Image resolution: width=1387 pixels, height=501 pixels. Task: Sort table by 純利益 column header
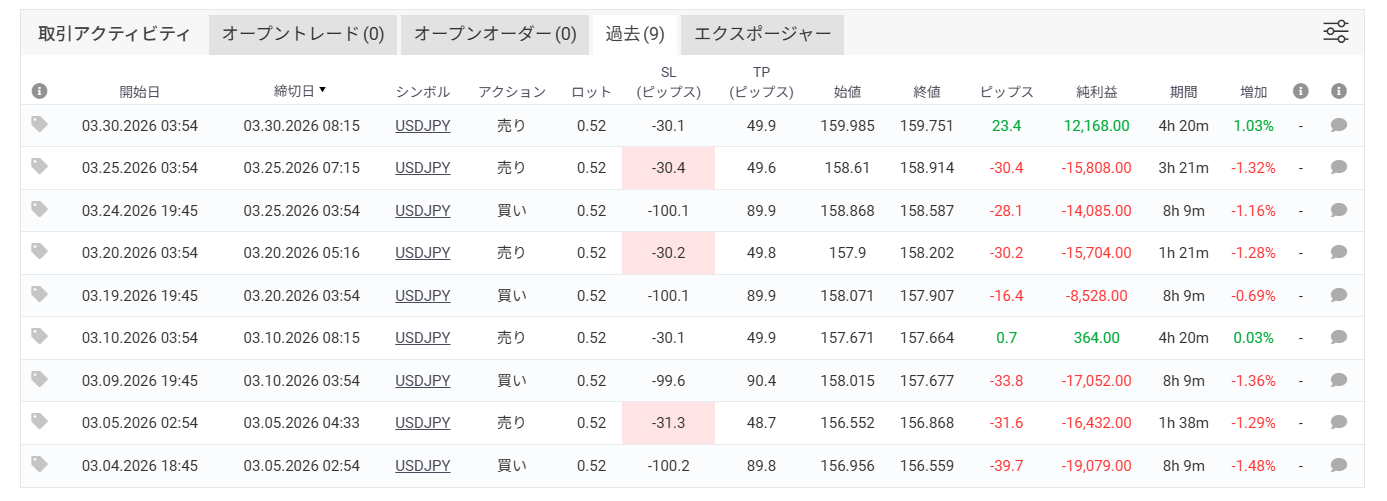click(x=1097, y=92)
